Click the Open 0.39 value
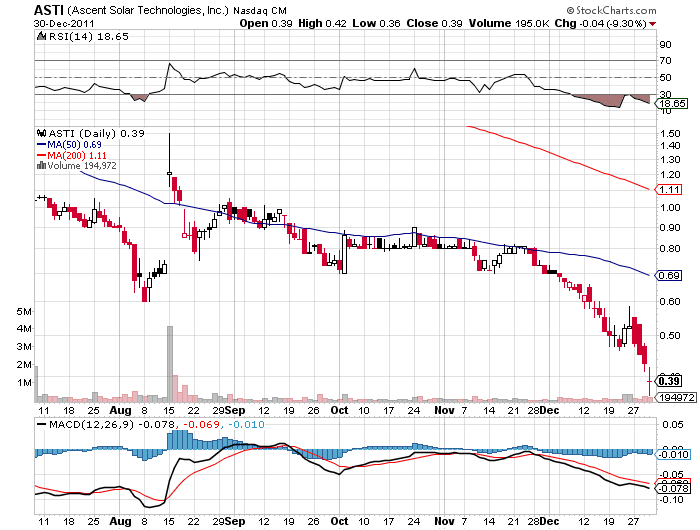 [x=266, y=23]
